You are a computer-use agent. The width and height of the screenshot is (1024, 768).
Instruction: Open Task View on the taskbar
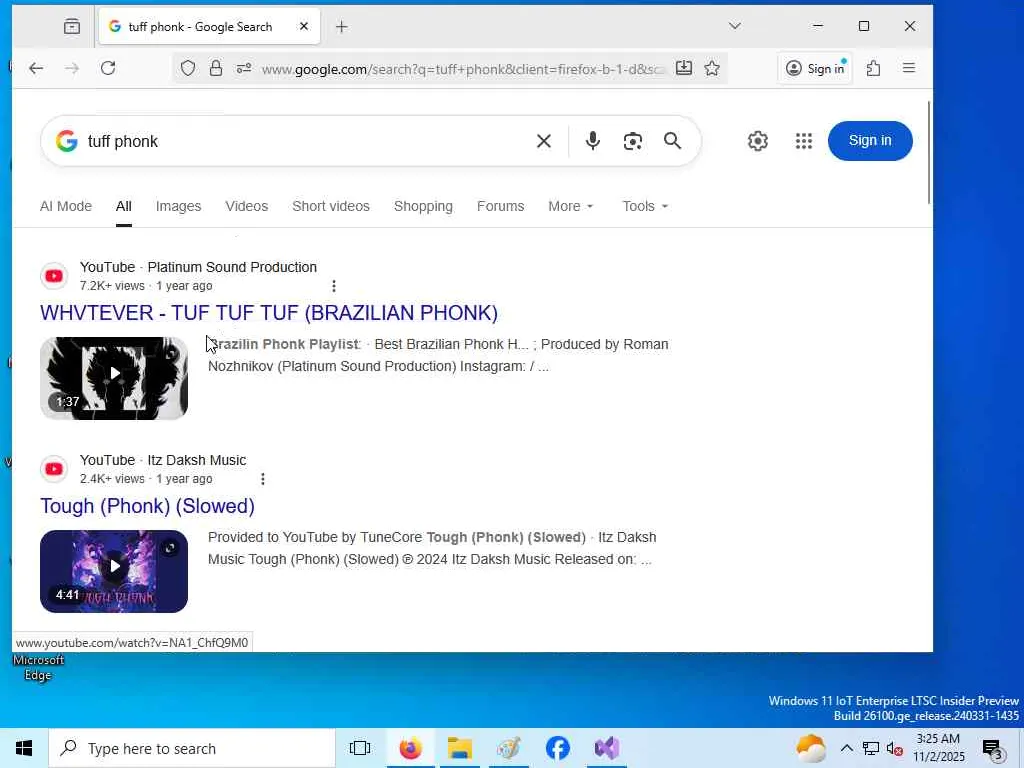(x=360, y=748)
